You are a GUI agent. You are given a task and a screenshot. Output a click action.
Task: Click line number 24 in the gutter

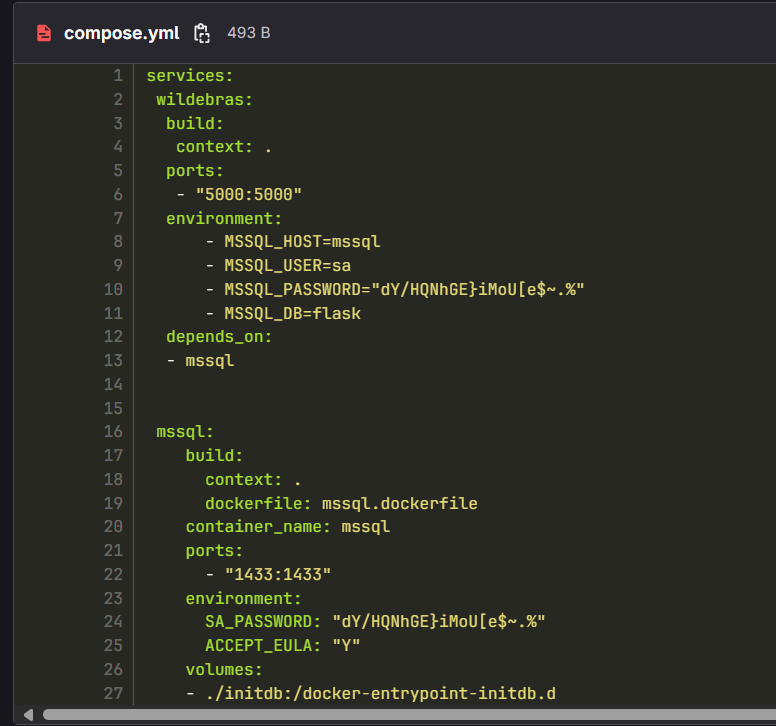(x=113, y=622)
